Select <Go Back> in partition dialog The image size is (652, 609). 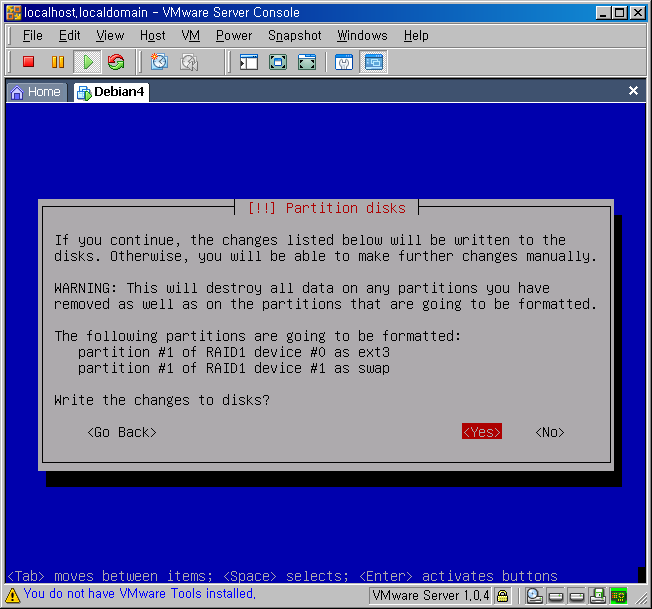[121, 432]
